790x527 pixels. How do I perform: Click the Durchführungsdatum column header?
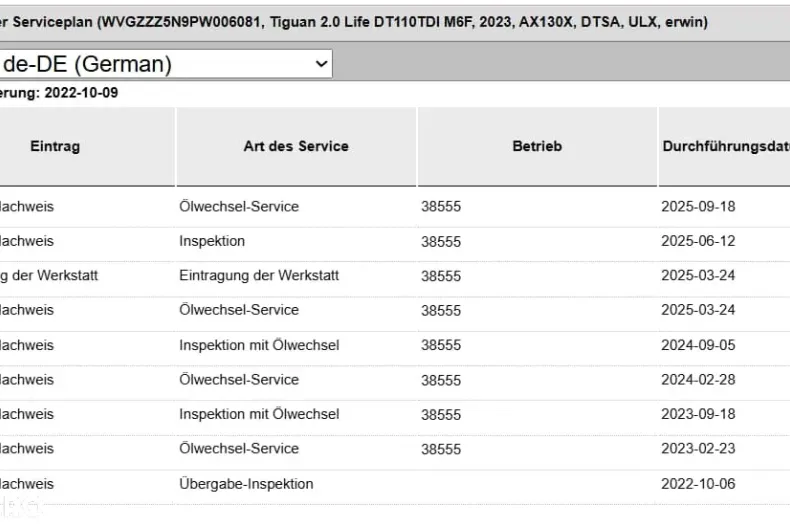[x=725, y=146]
